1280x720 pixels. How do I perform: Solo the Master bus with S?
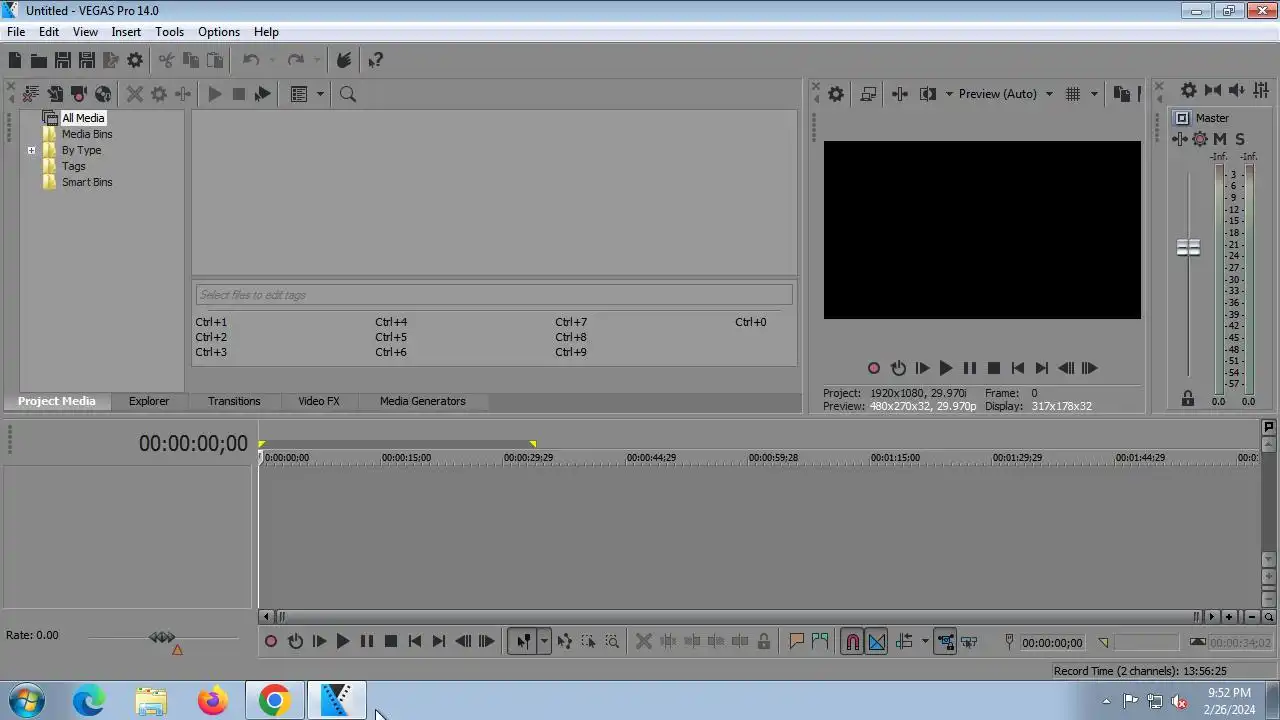tap(1240, 139)
